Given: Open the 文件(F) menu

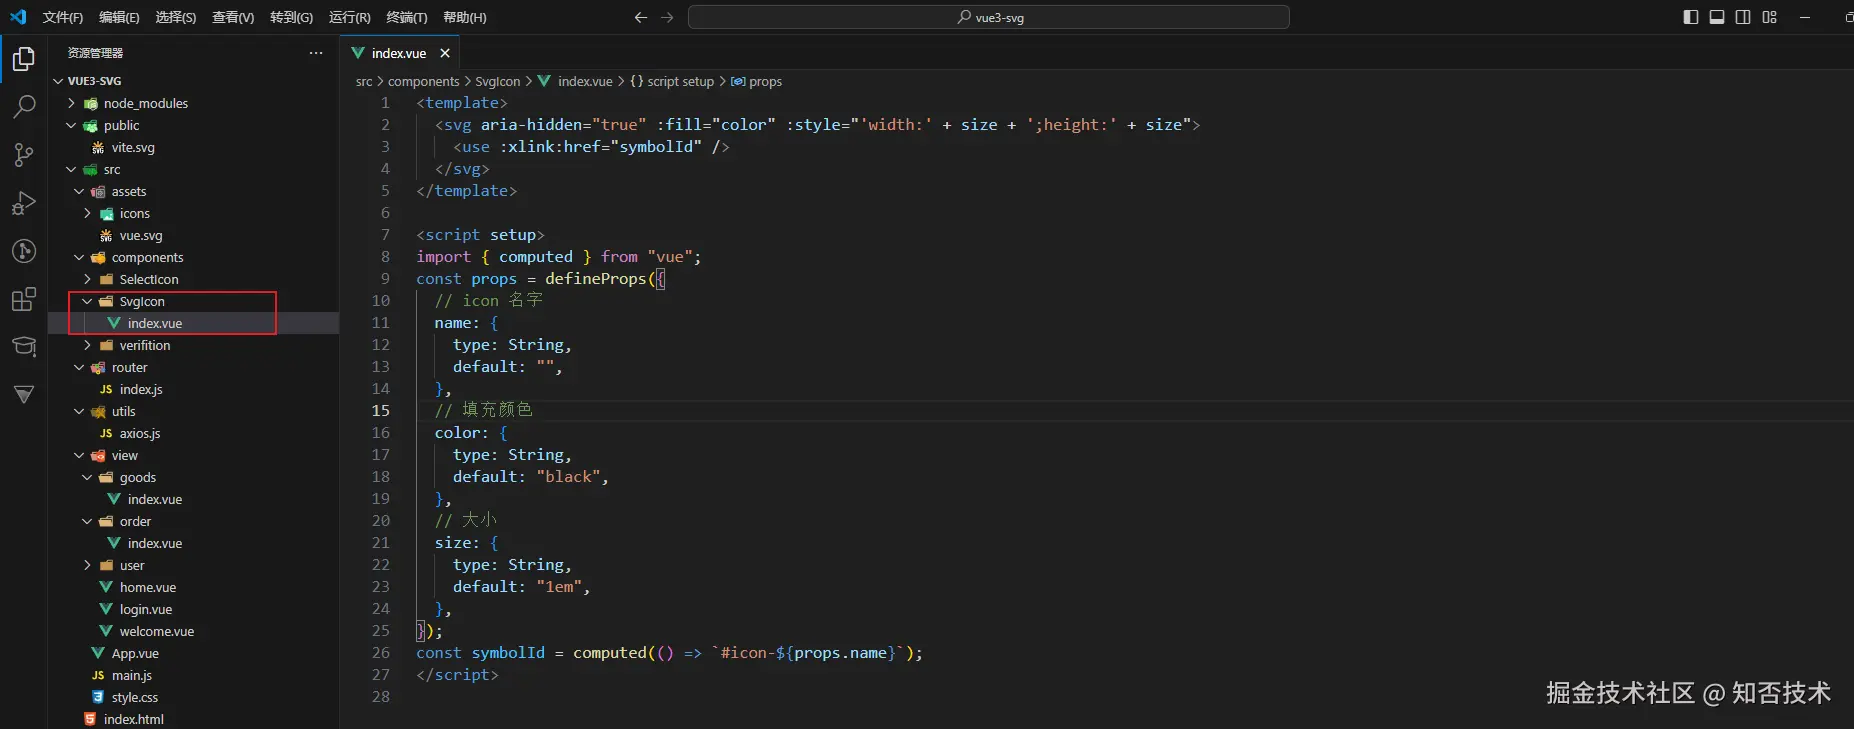Looking at the screenshot, I should pyautogui.click(x=63, y=17).
